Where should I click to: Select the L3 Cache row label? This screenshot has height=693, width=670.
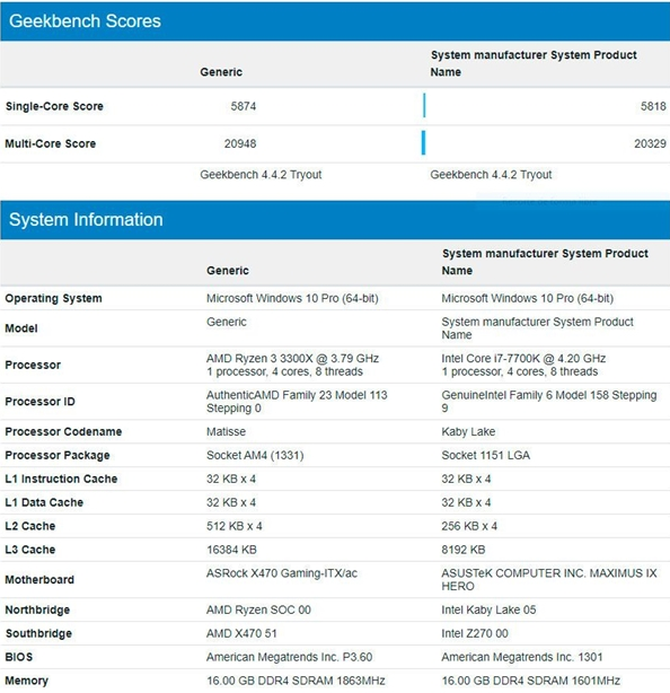(x=30, y=550)
